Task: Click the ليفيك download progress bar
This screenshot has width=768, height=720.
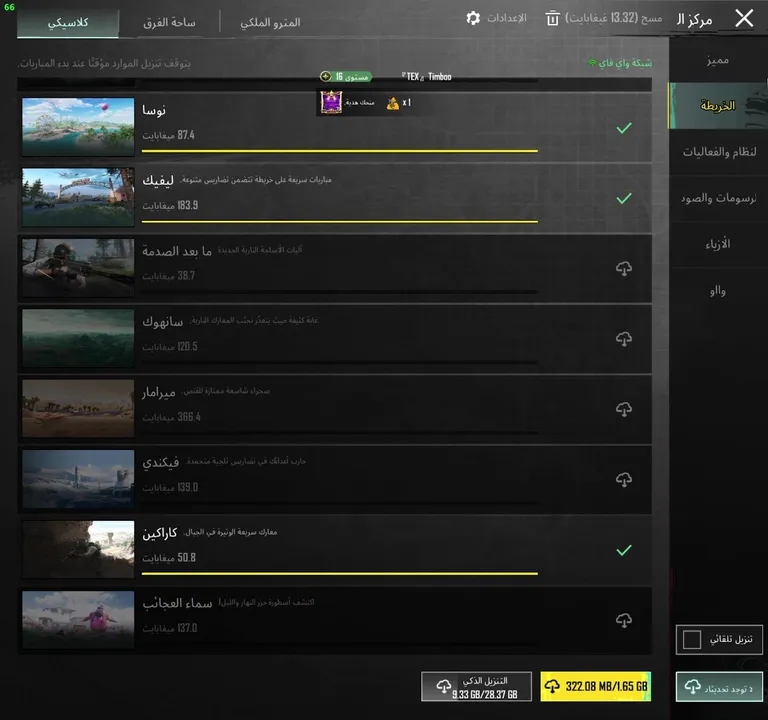Action: click(x=339, y=221)
